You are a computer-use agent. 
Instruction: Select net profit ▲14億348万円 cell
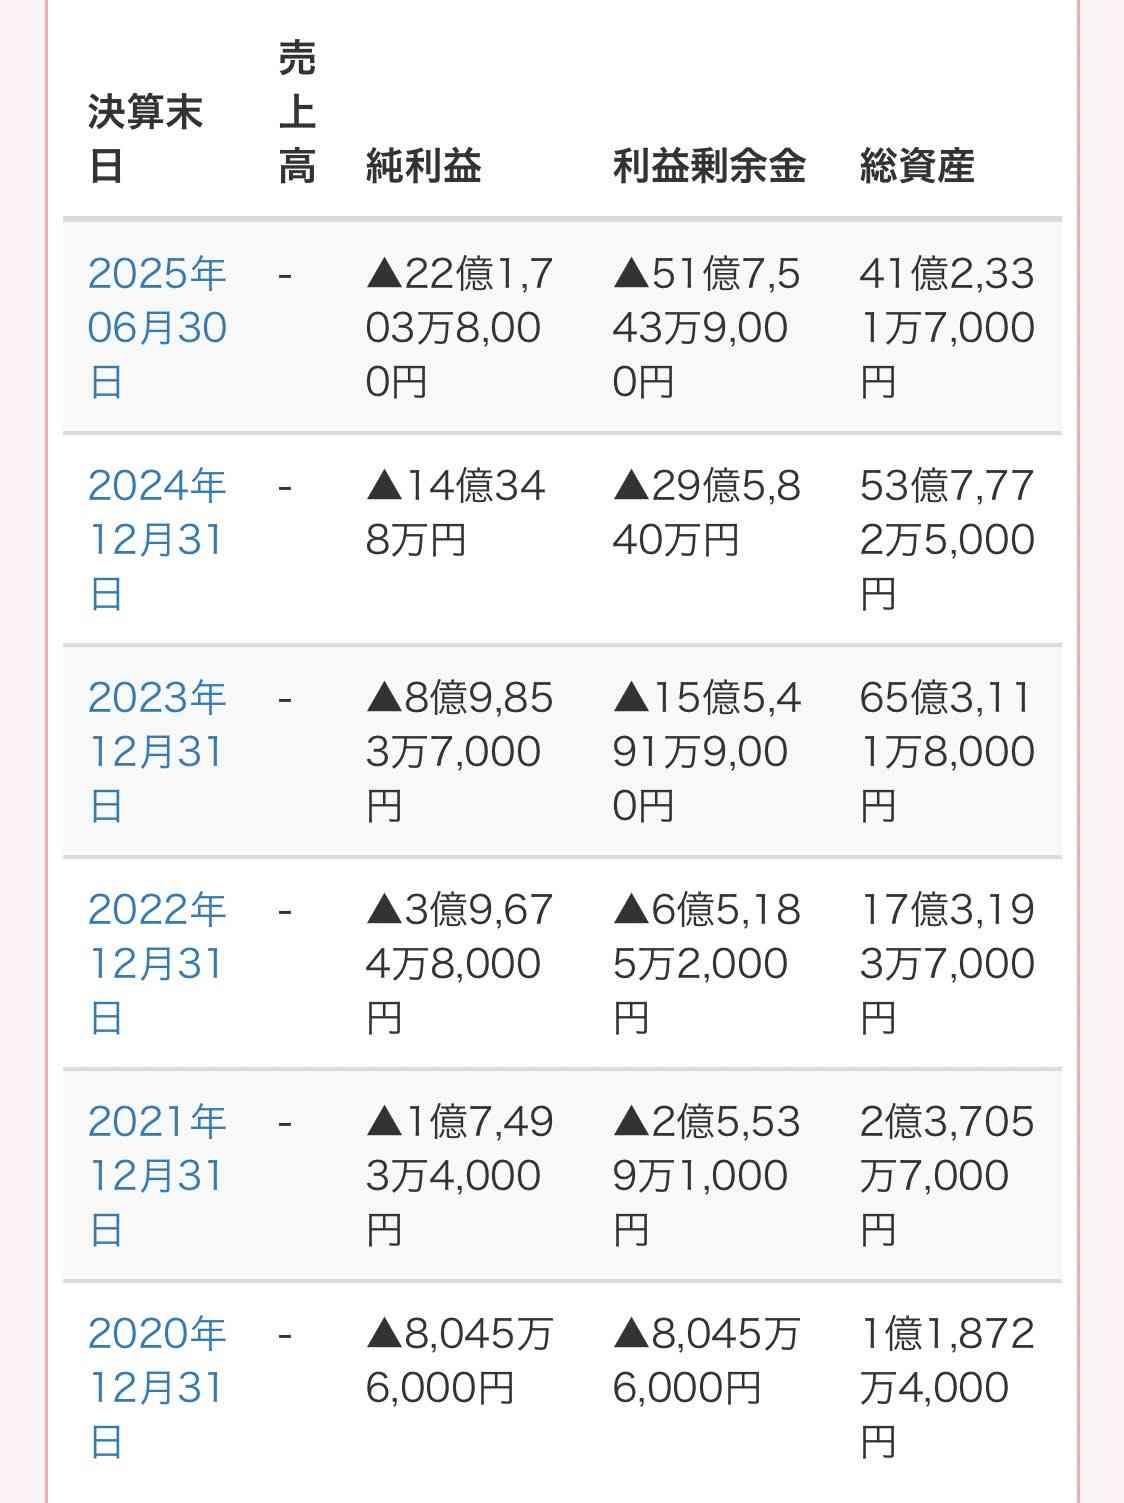point(455,513)
